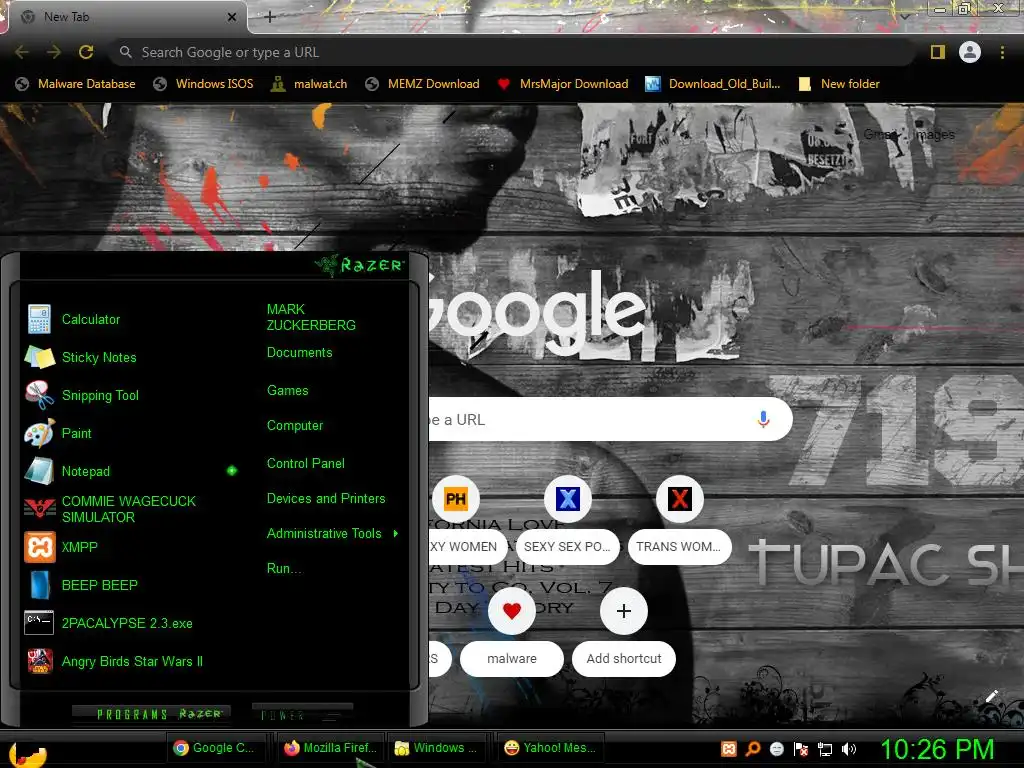This screenshot has height=768, width=1024.
Task: Switch to Yahoo! Messenger taskbar button
Action: [x=549, y=748]
